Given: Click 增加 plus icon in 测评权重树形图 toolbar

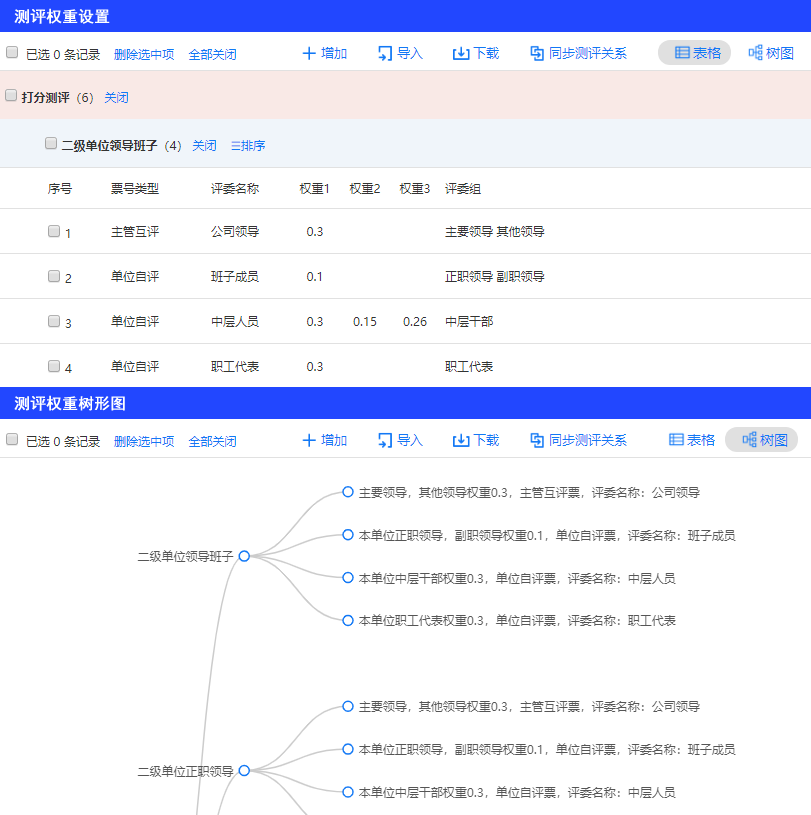Looking at the screenshot, I should coord(309,440).
